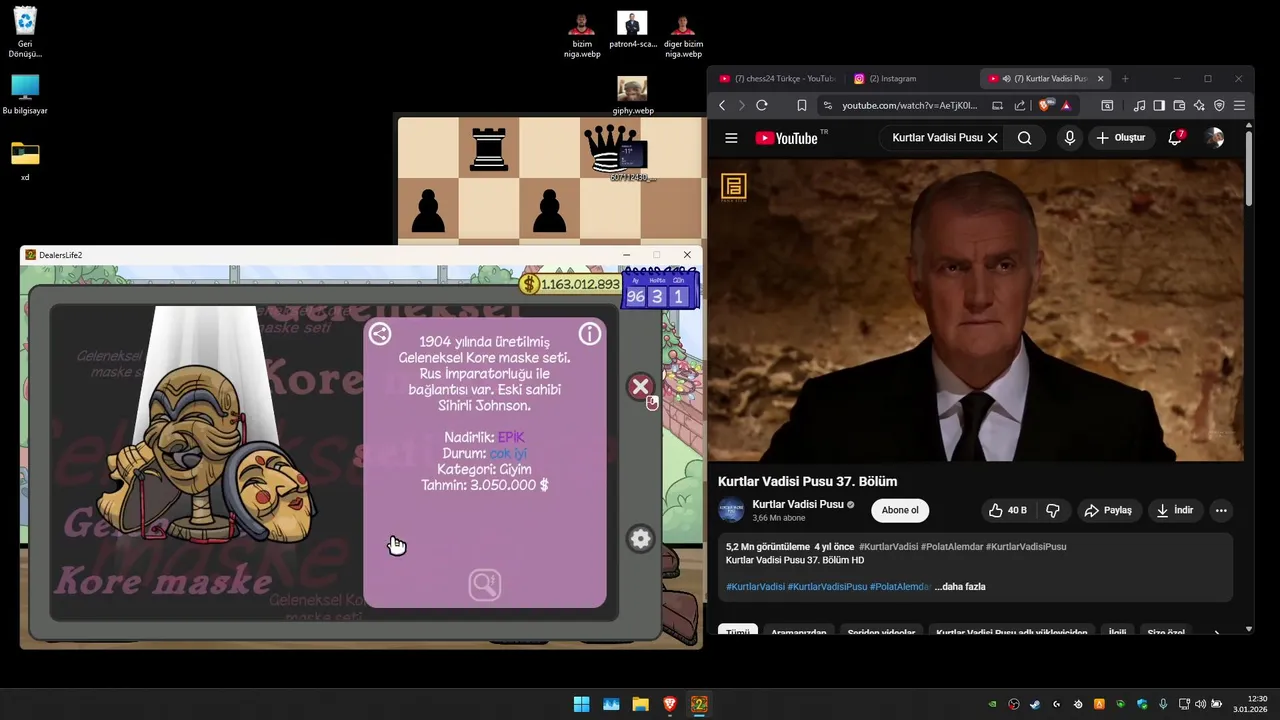Click the share page icon in address bar
1280x720 pixels.
[x=1019, y=105]
